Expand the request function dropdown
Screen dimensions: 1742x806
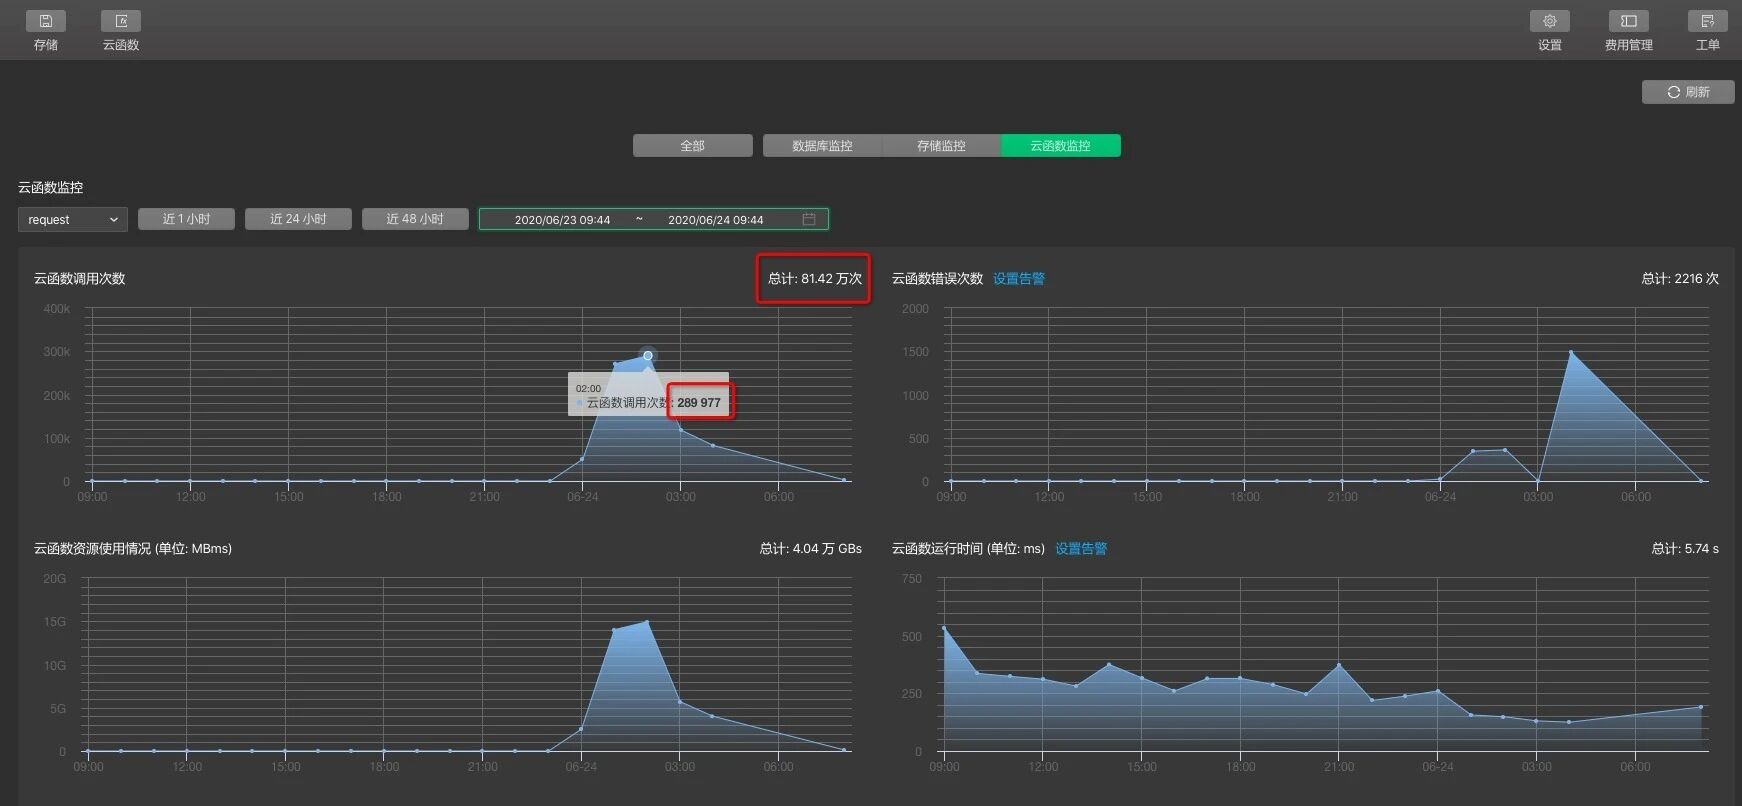[72, 219]
